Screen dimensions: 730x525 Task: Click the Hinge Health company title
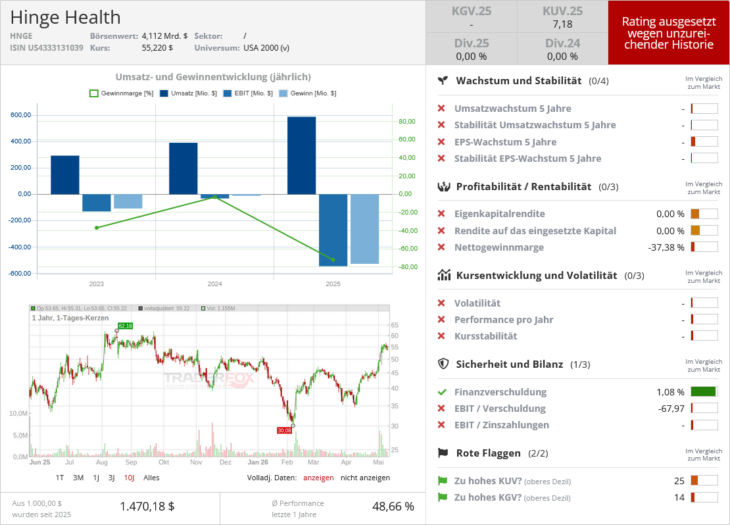(x=65, y=17)
